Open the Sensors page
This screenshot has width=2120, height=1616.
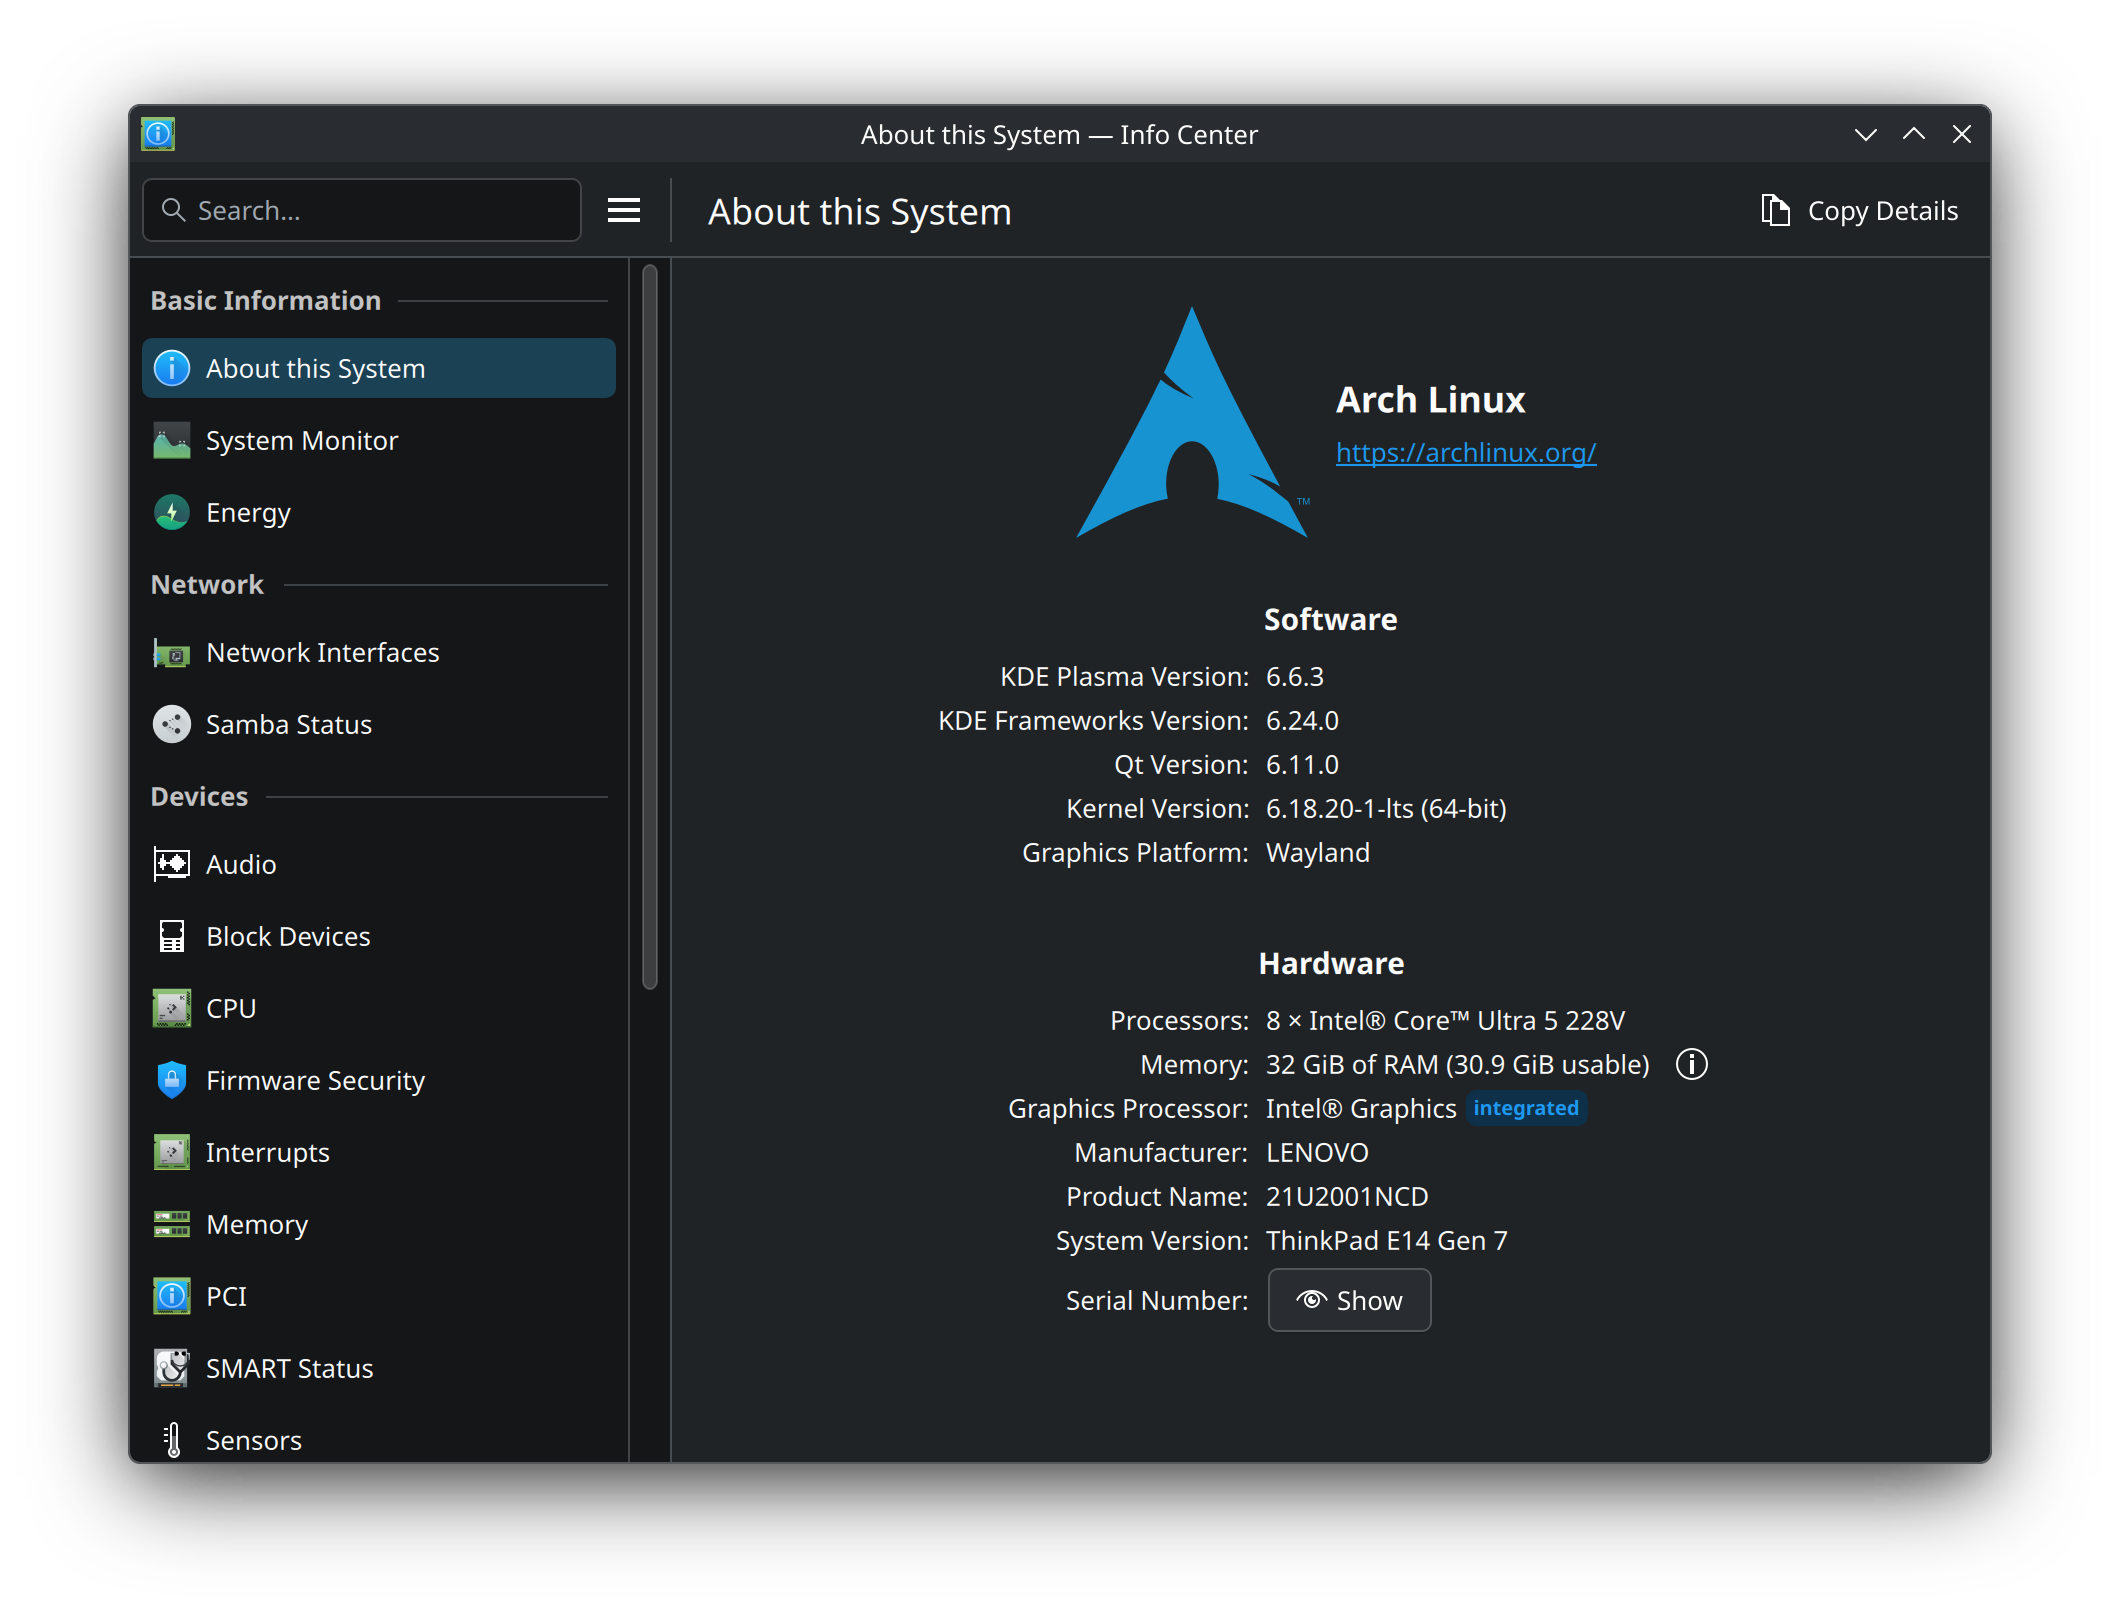coord(379,1438)
